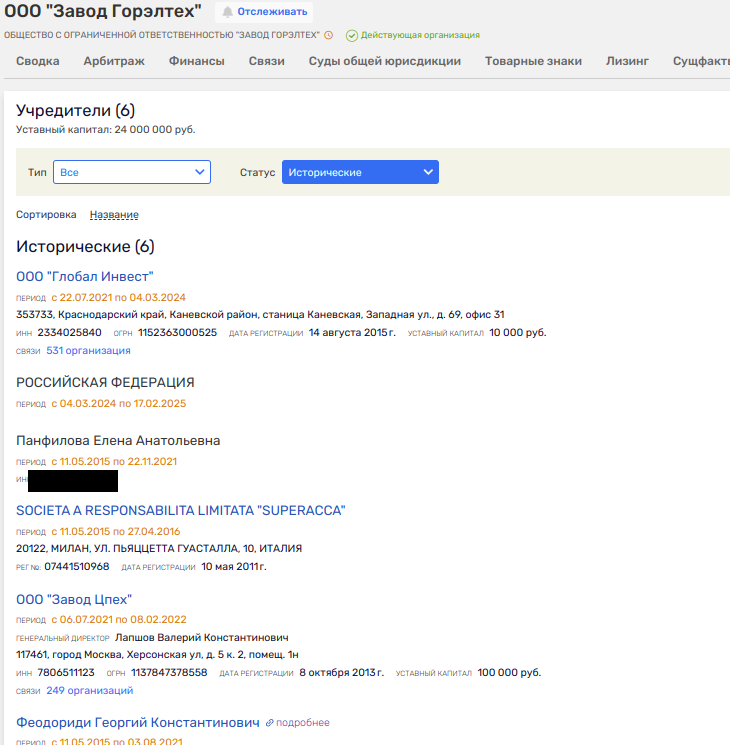
Task: Click the Действующая организация status text
Action: (x=420, y=35)
